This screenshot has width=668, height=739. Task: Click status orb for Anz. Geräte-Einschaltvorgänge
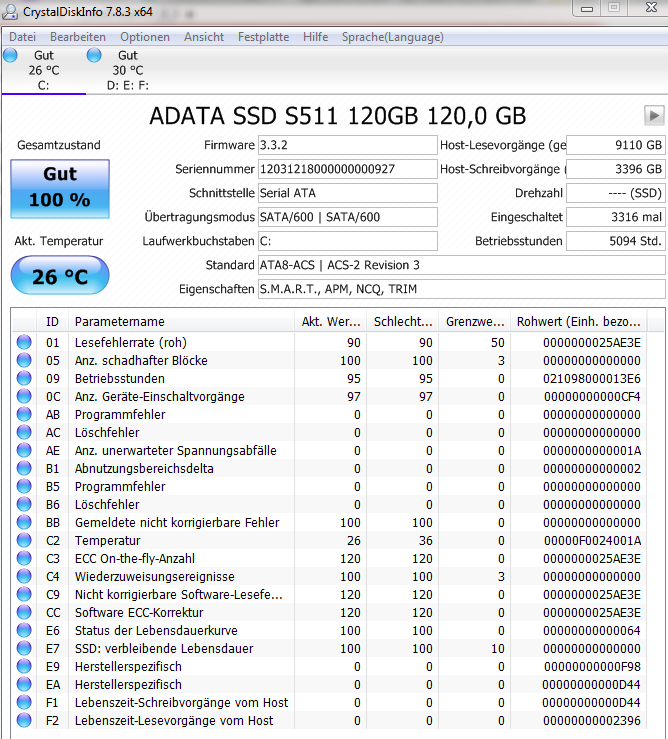[x=24, y=396]
